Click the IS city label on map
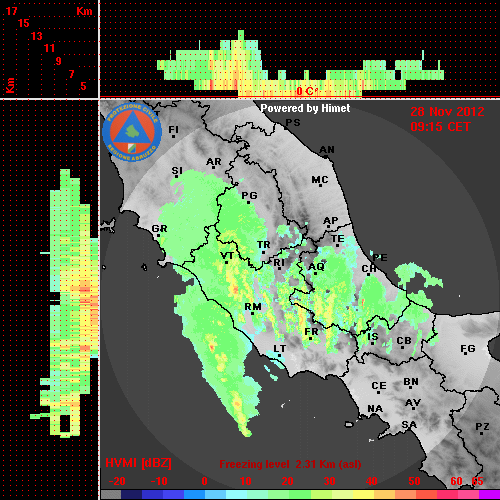 (x=372, y=337)
